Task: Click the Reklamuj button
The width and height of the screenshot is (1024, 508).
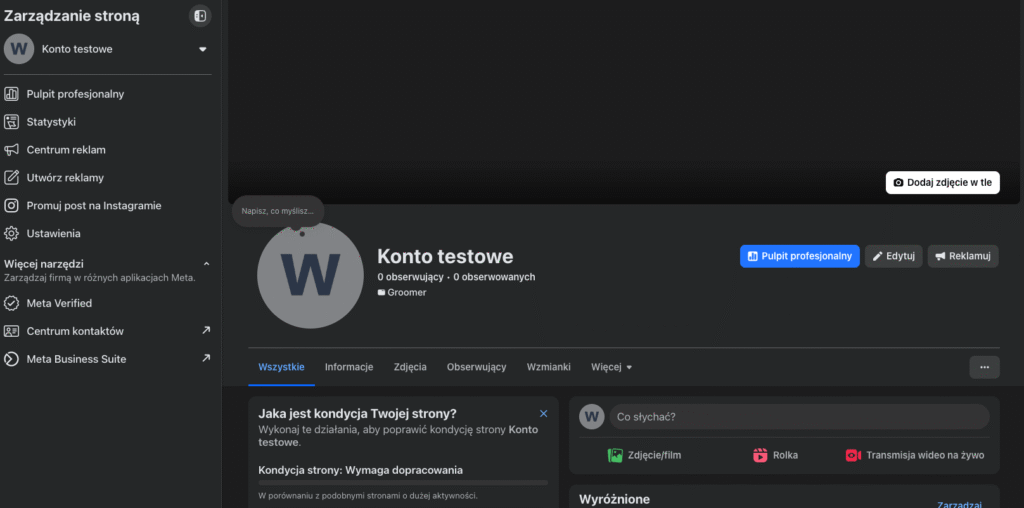Action: tap(963, 256)
